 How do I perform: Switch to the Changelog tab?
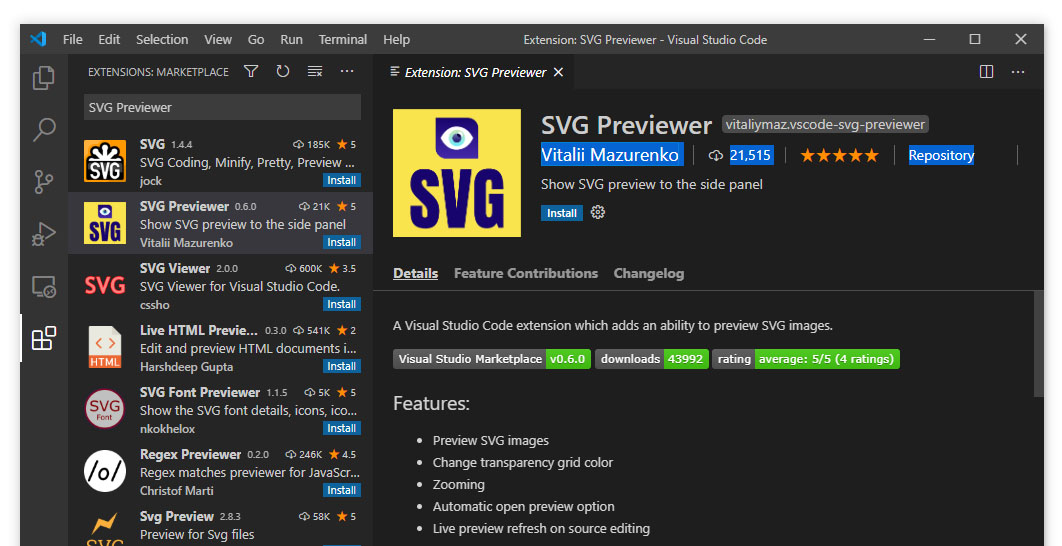[649, 274]
